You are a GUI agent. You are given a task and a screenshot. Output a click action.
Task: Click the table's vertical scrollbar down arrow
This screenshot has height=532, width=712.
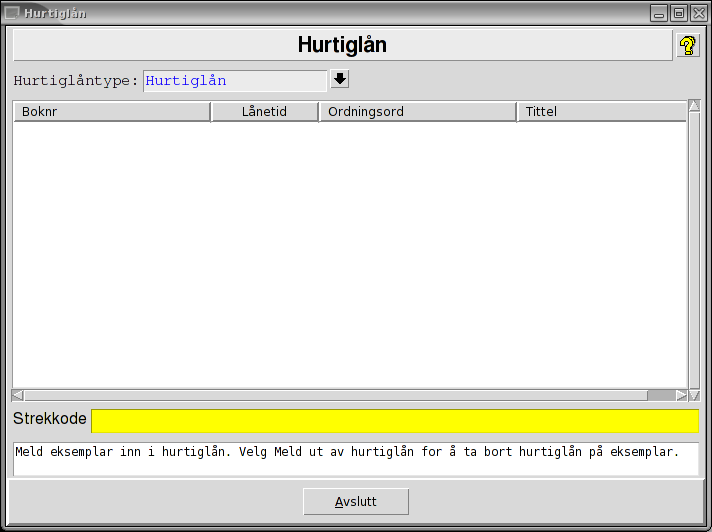[x=694, y=395]
